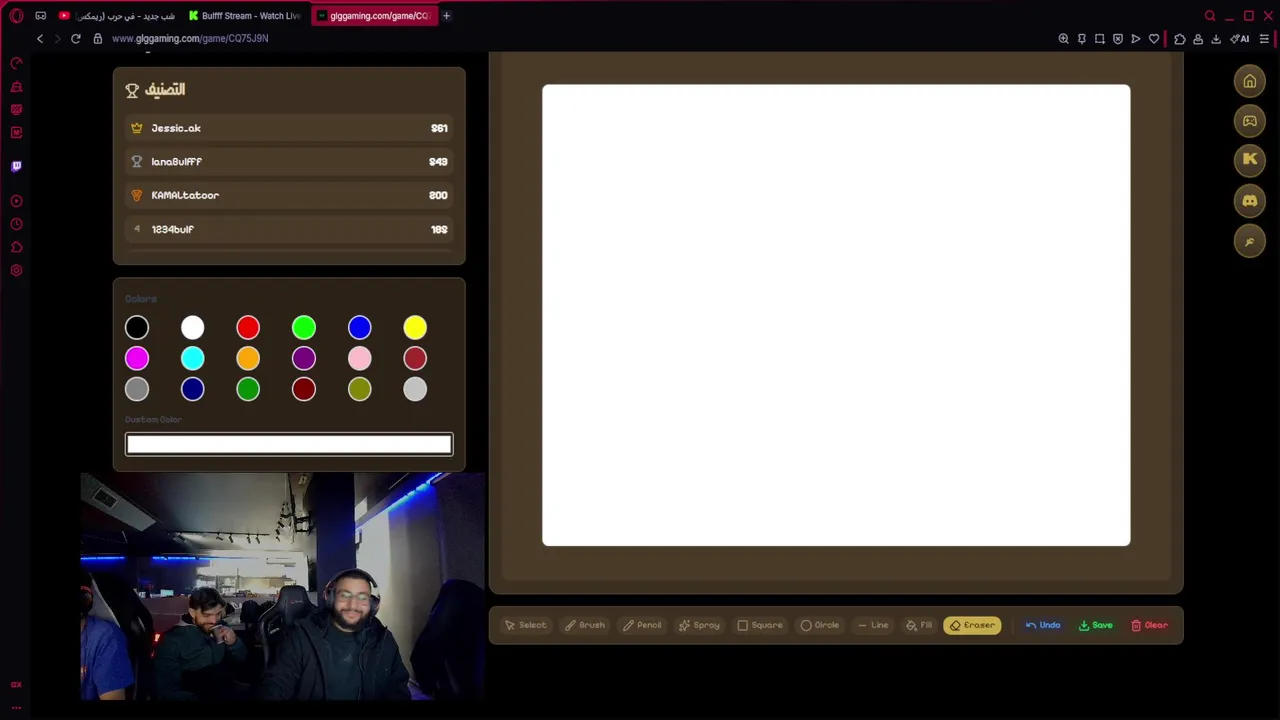Click the pin icon in browser toolbar

pyautogui.click(x=1082, y=39)
